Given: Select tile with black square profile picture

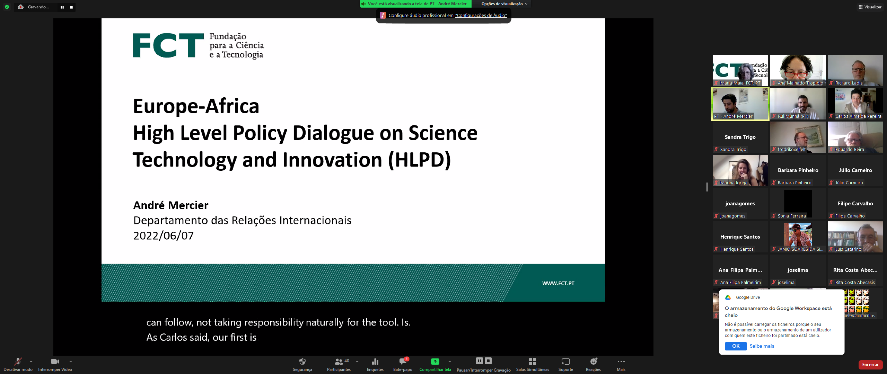Looking at the screenshot, I should [798, 204].
